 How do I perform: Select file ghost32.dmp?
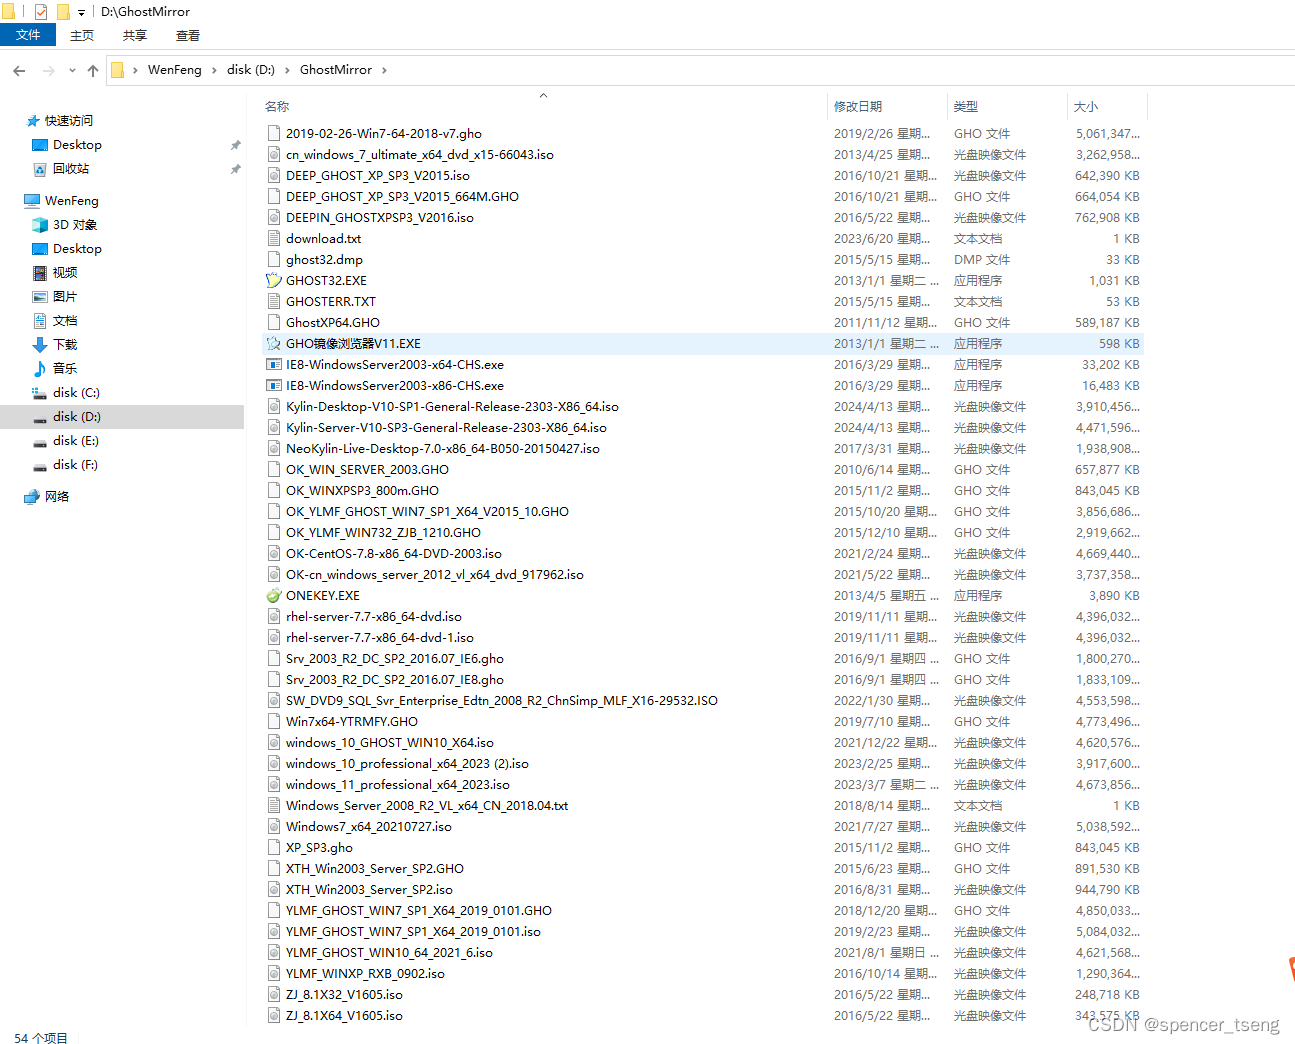pos(324,260)
